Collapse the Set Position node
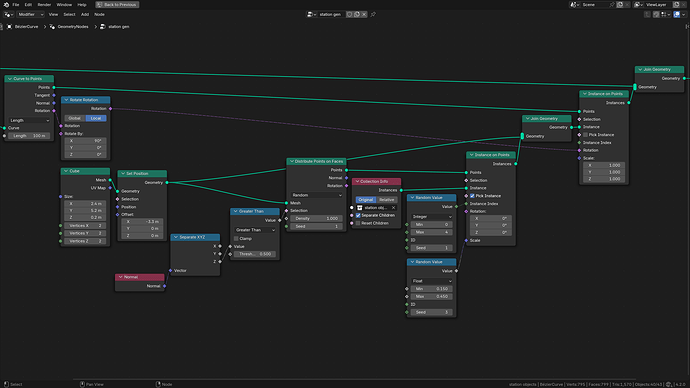The image size is (690, 388). tap(123, 173)
